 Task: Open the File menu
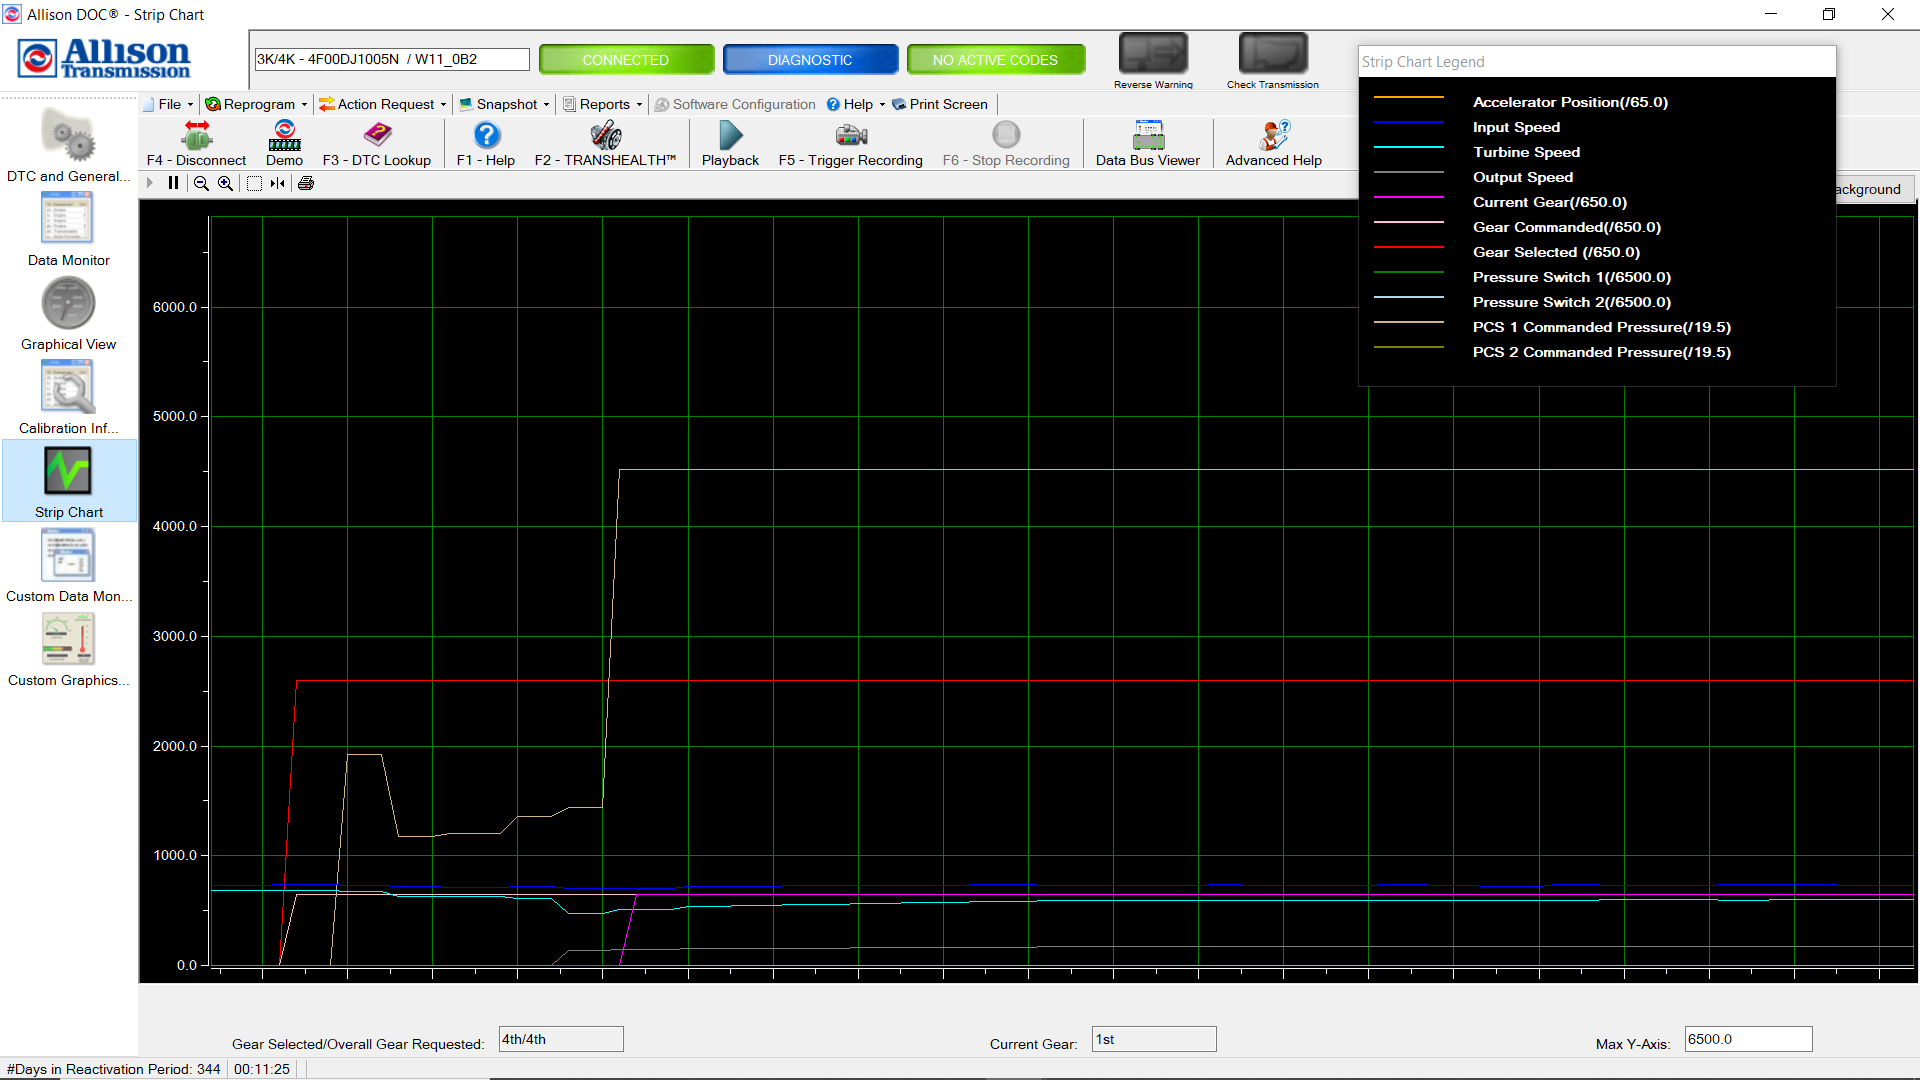(167, 104)
